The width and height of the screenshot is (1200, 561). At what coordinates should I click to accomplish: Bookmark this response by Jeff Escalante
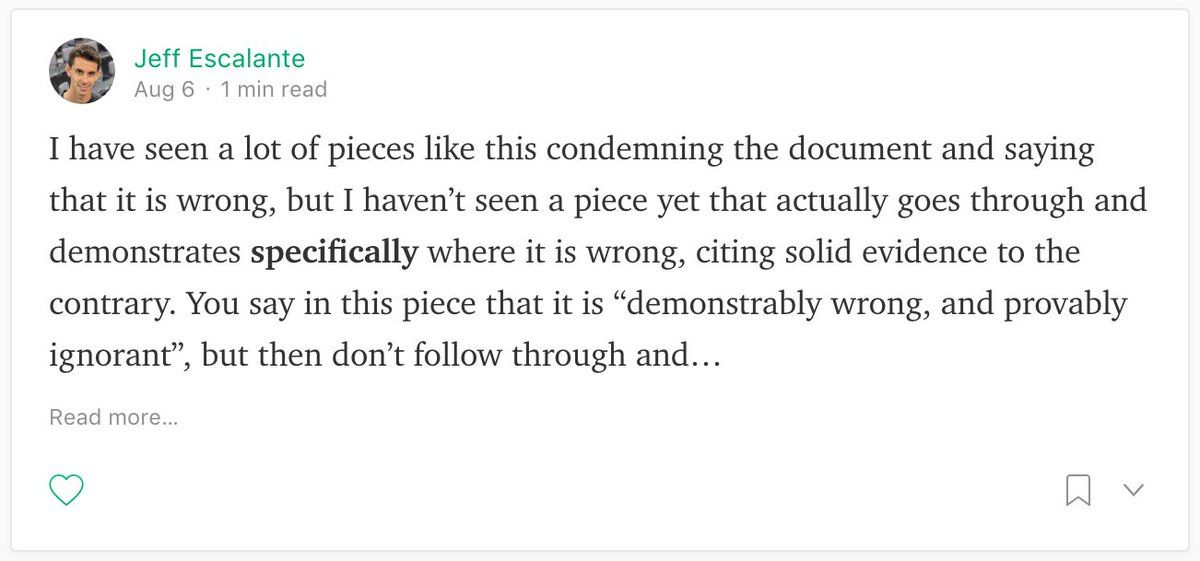[x=1078, y=490]
